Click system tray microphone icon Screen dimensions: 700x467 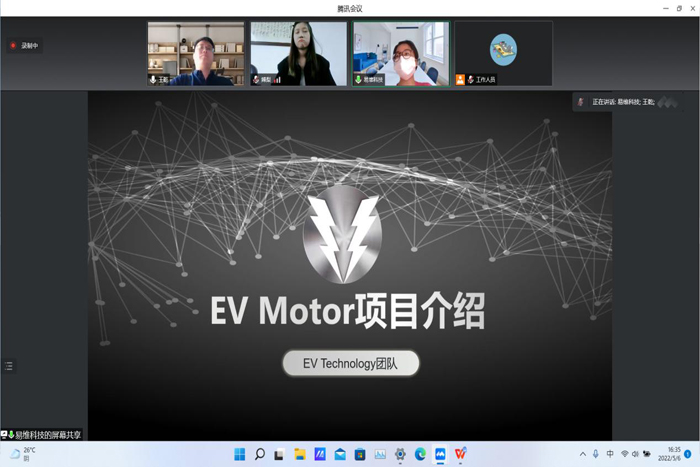[596, 454]
